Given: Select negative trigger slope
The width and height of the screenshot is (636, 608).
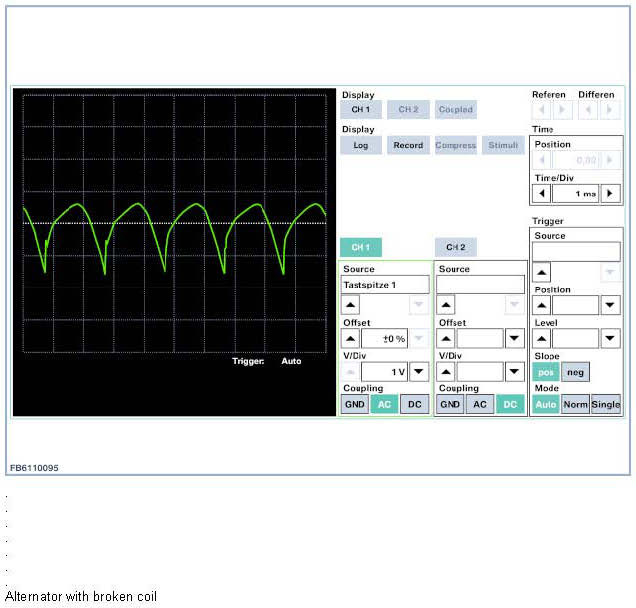Looking at the screenshot, I should point(575,372).
